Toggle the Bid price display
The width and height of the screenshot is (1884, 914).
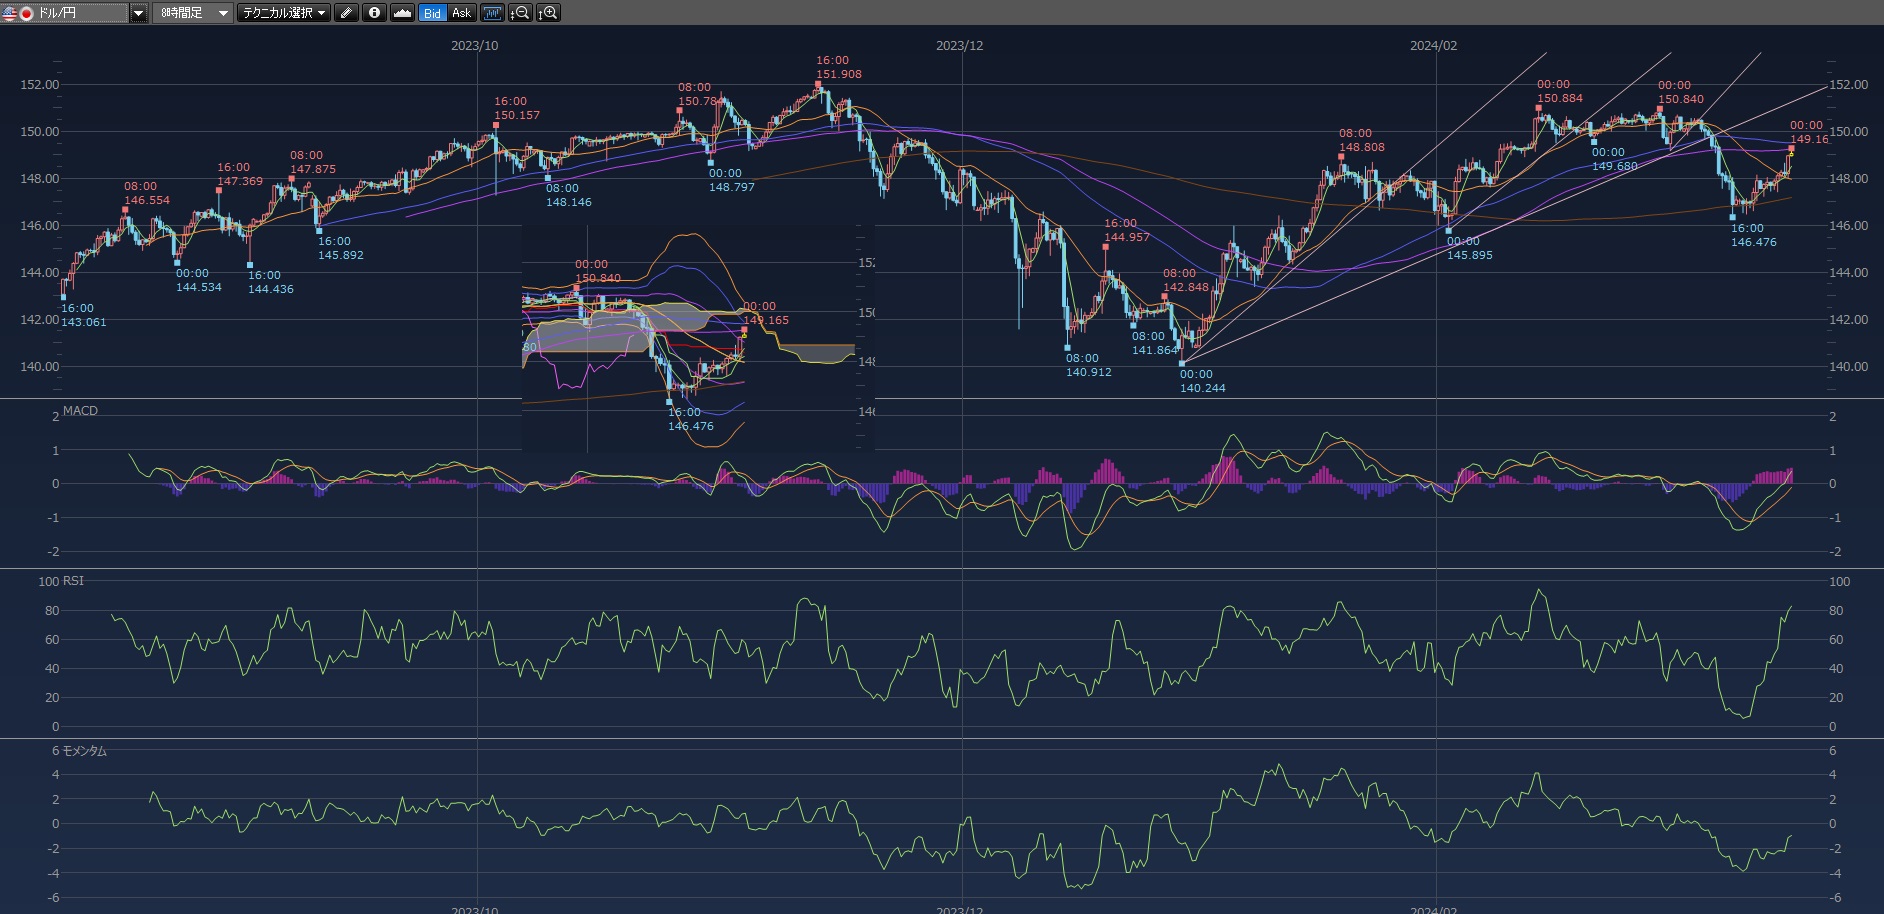click(432, 13)
